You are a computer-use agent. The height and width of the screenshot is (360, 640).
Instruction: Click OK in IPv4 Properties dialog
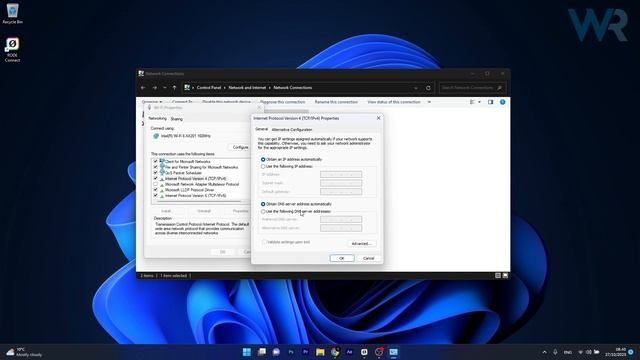[342, 258]
